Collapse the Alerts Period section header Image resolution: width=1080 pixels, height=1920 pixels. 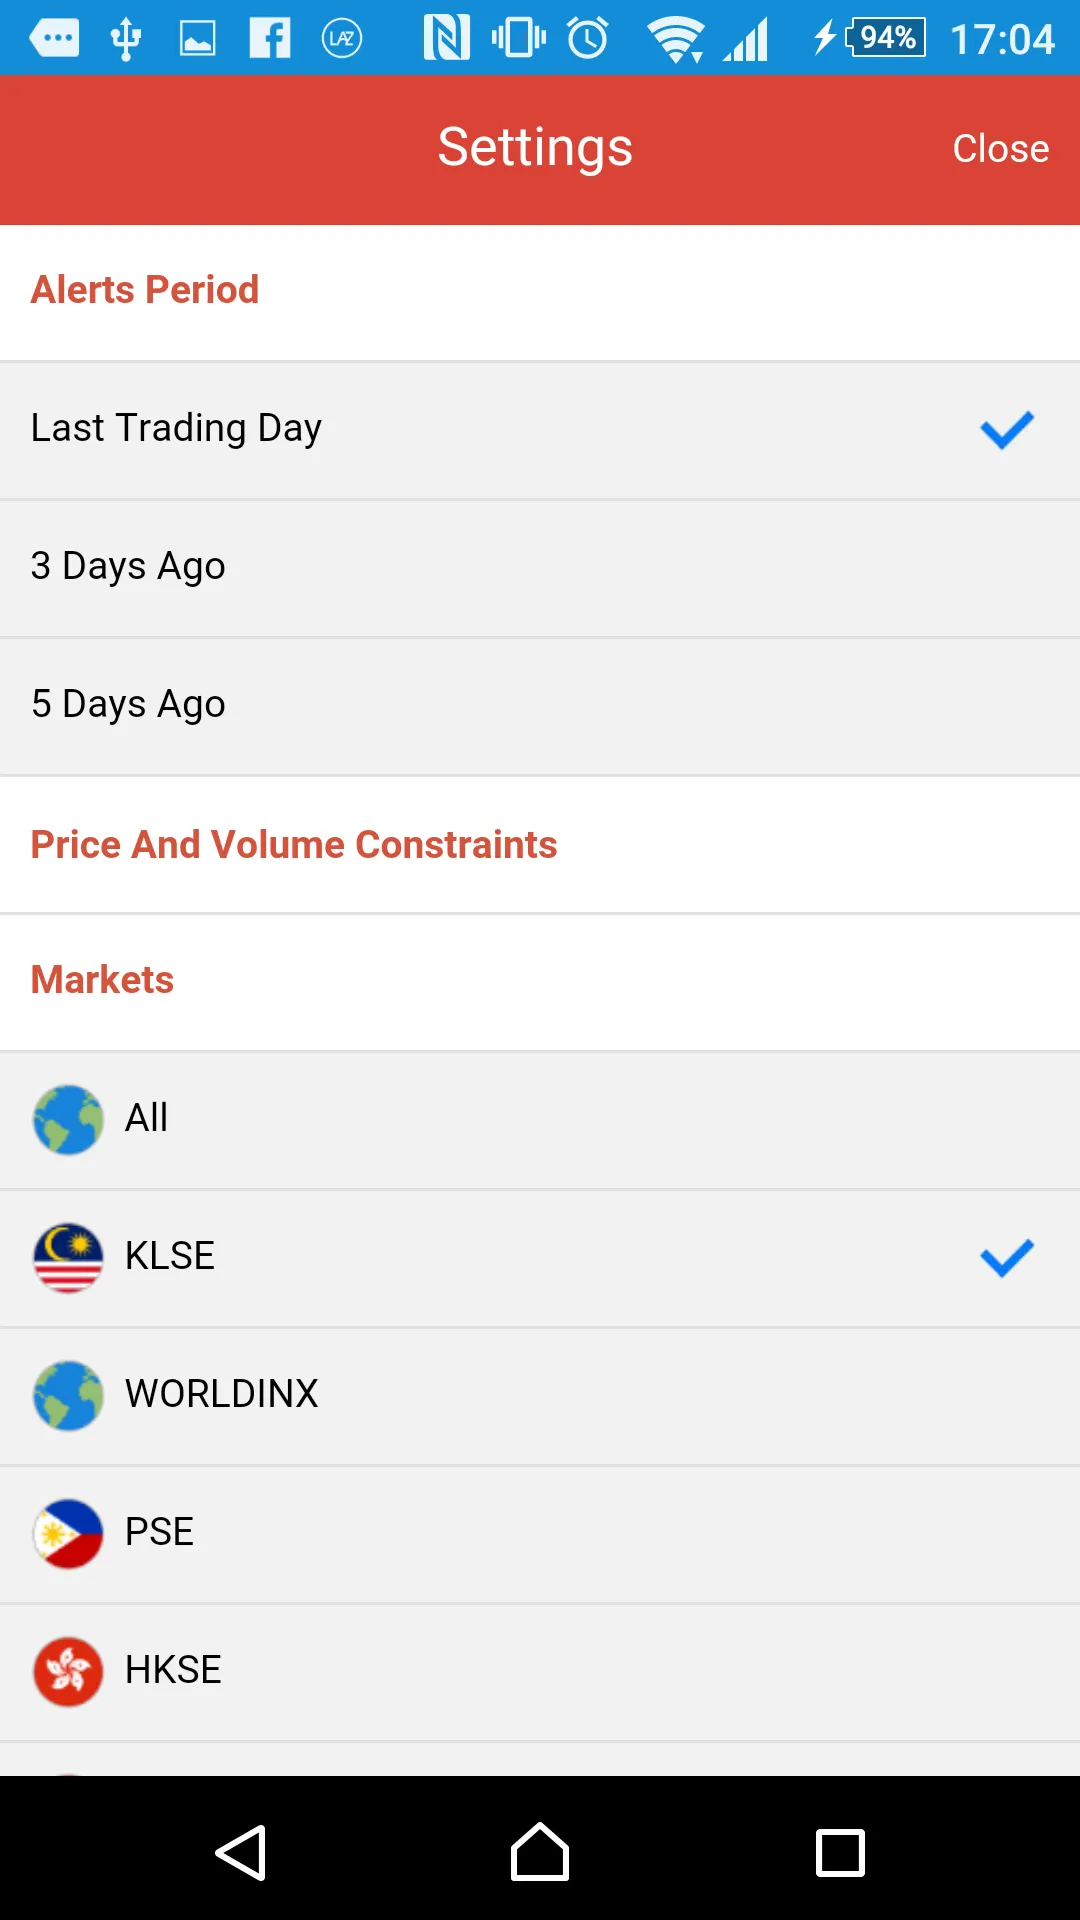click(x=145, y=291)
